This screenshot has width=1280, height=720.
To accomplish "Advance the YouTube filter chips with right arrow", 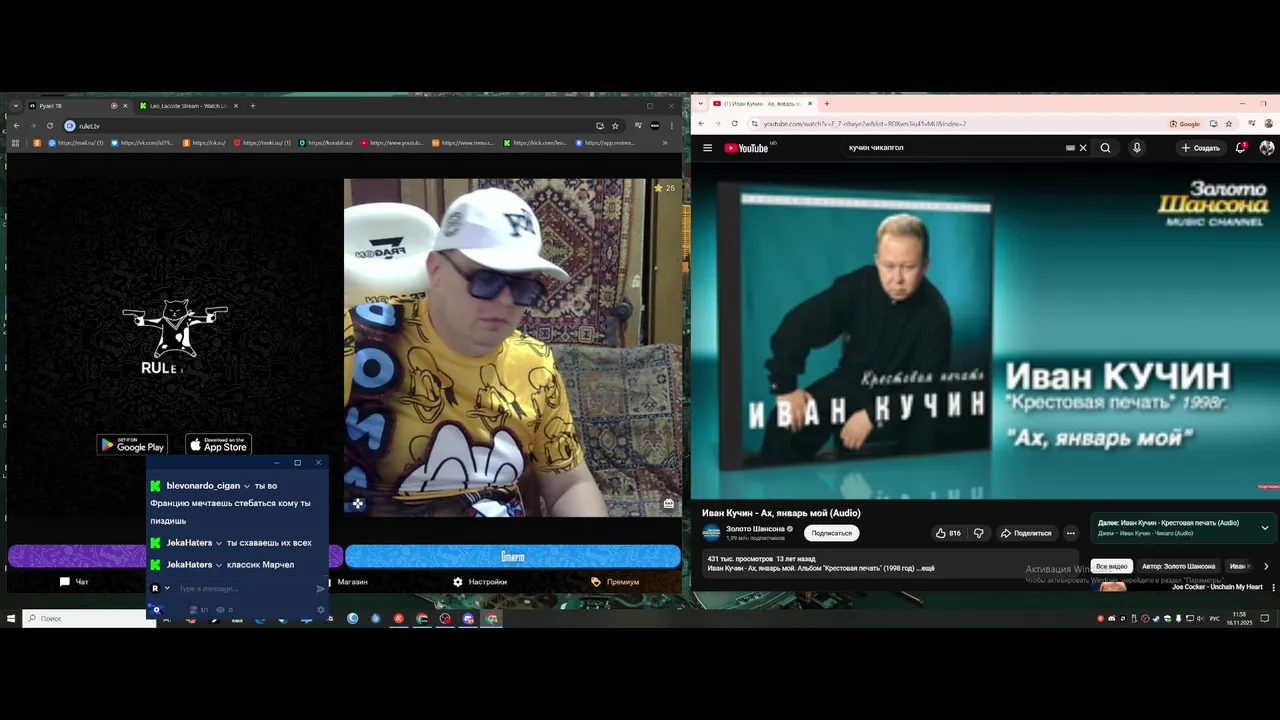I will (x=1266, y=566).
